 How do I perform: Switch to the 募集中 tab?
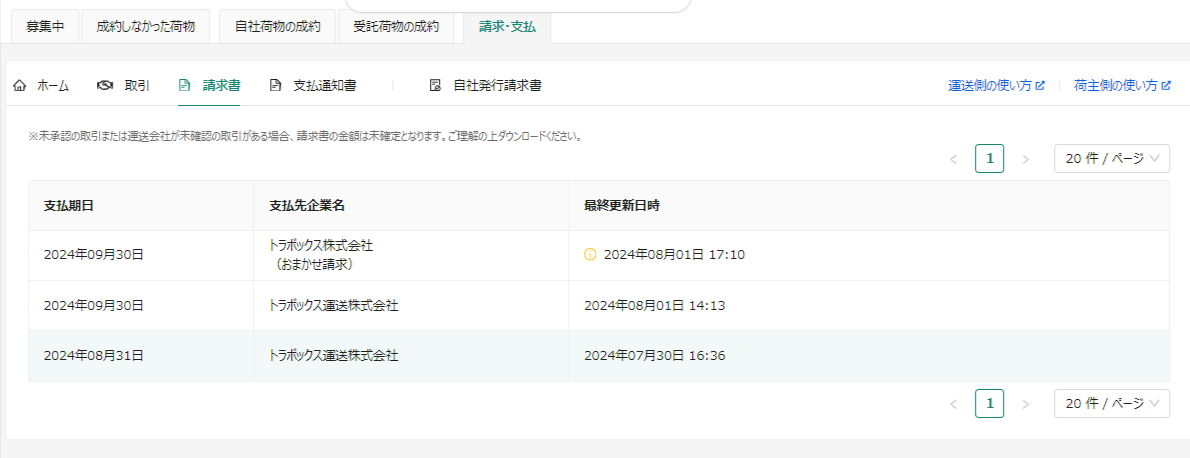point(45,27)
